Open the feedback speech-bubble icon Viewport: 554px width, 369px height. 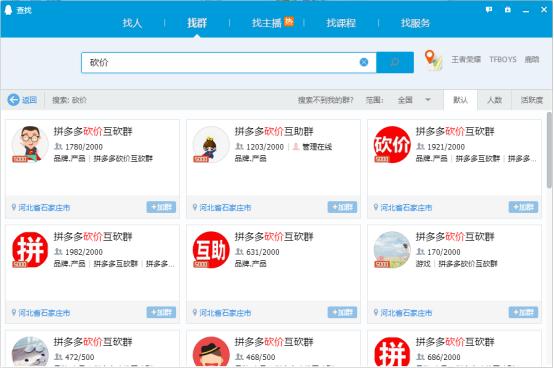coord(489,10)
